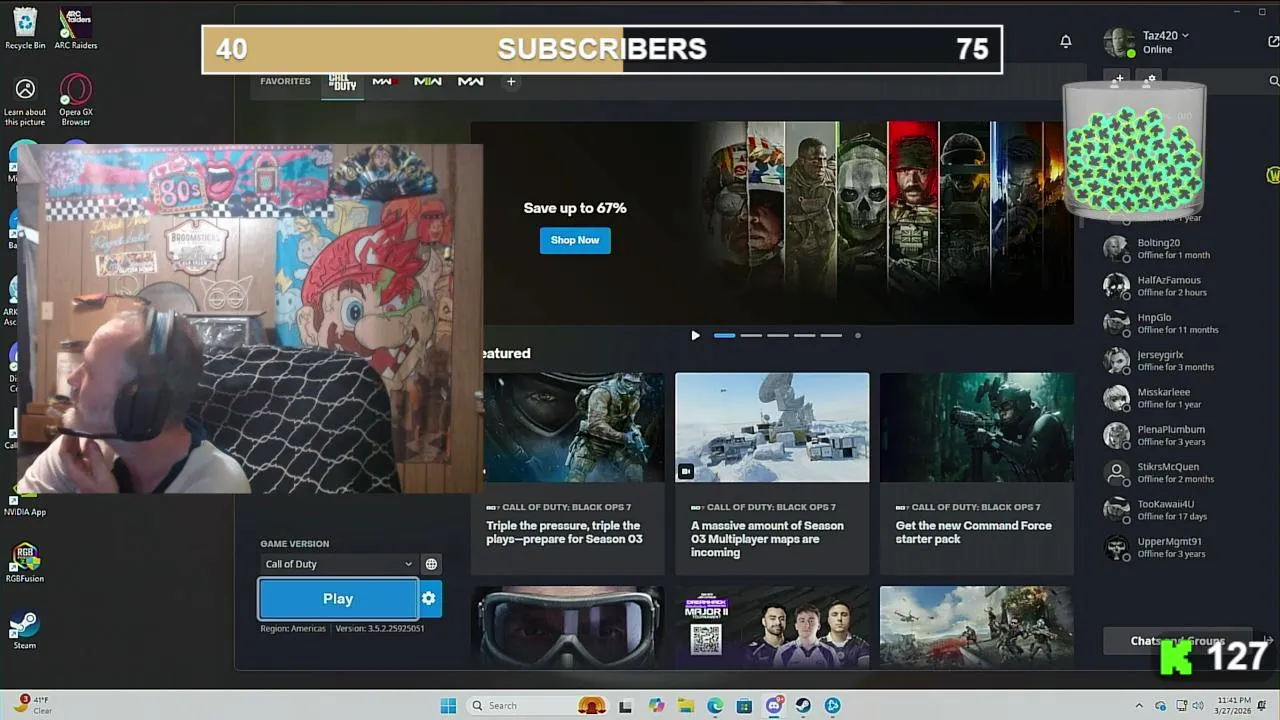1280x720 pixels.
Task: Open Recycle Bin on the desktop
Action: coord(25,28)
